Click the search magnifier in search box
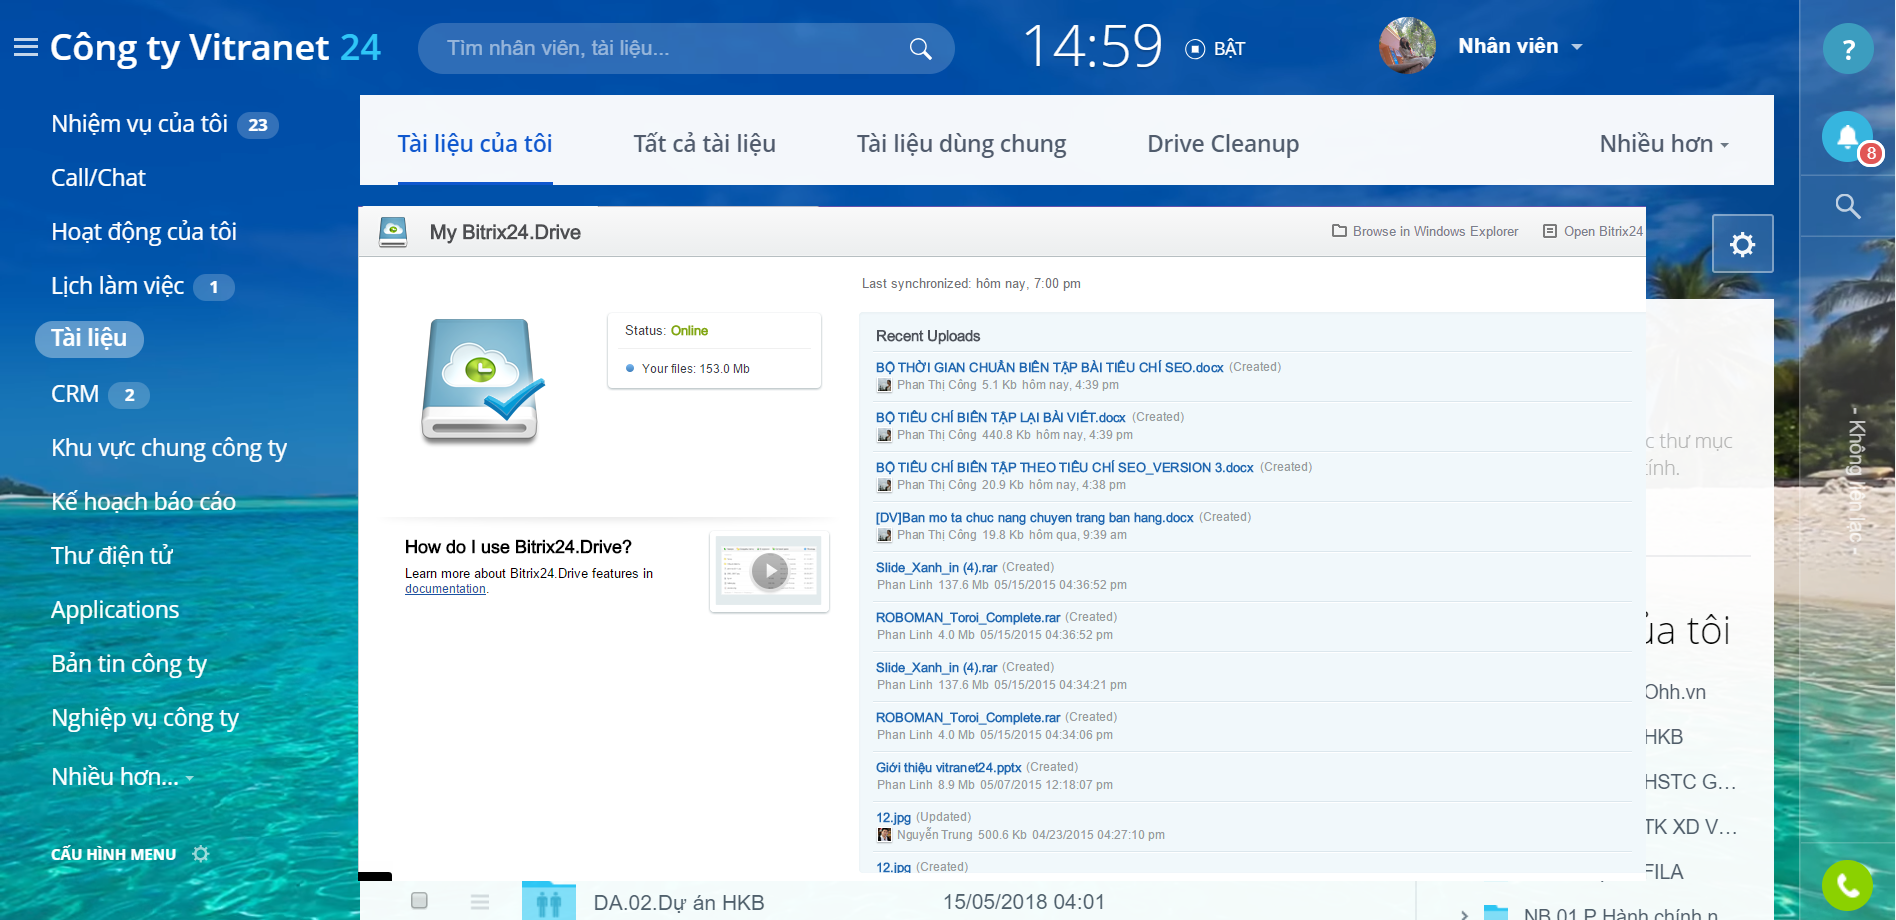The image size is (1896, 920). point(920,48)
